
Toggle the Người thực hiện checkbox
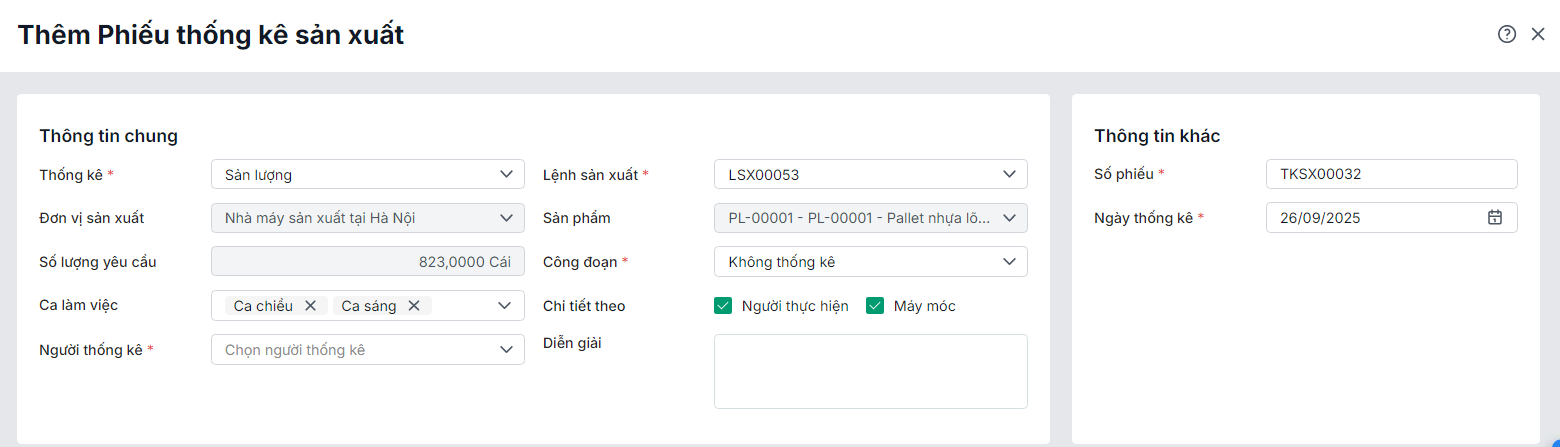723,306
